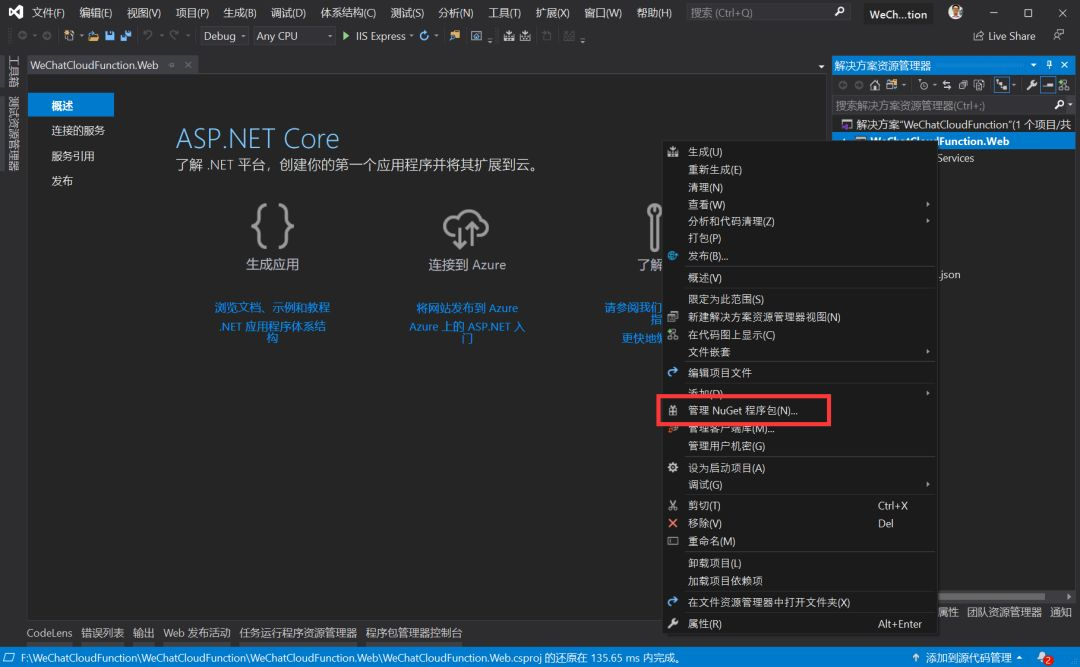Click the Visual Studio logo icon

(x=15, y=12)
